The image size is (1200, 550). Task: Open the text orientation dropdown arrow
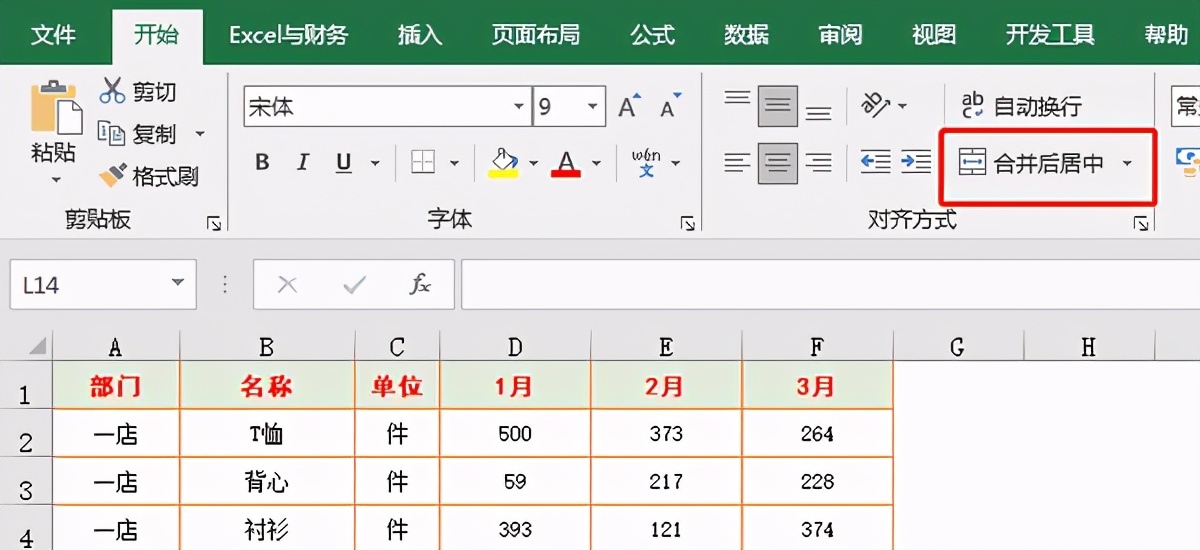tap(902, 106)
